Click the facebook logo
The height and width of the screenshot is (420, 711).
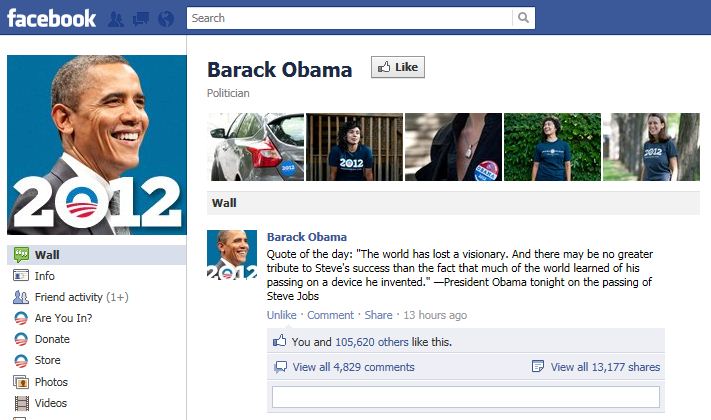pos(51,19)
